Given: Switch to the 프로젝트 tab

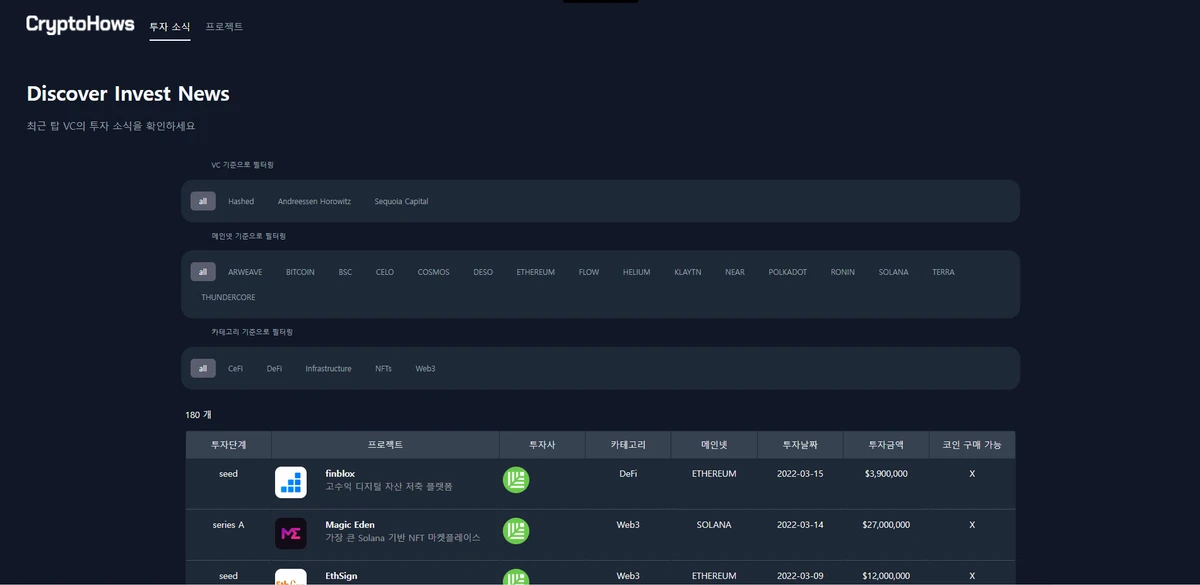Looking at the screenshot, I should 224,27.
